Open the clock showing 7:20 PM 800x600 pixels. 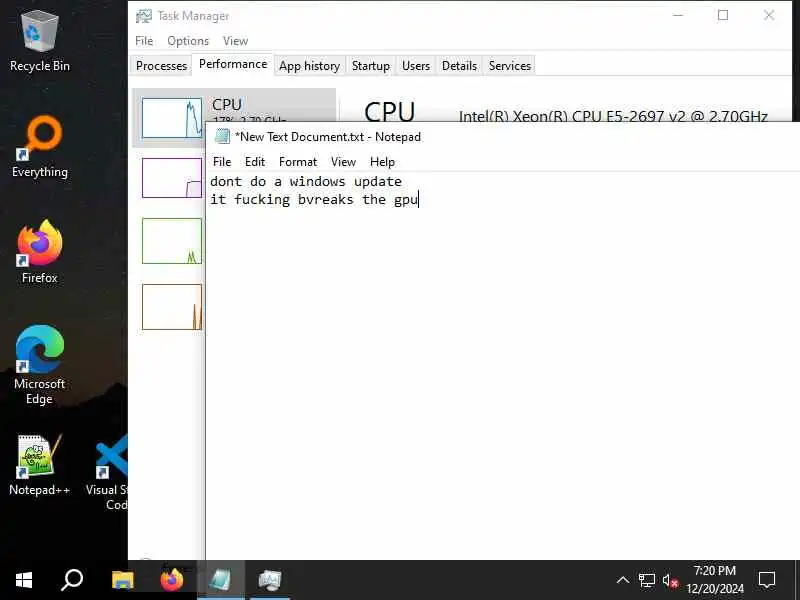[715, 580]
